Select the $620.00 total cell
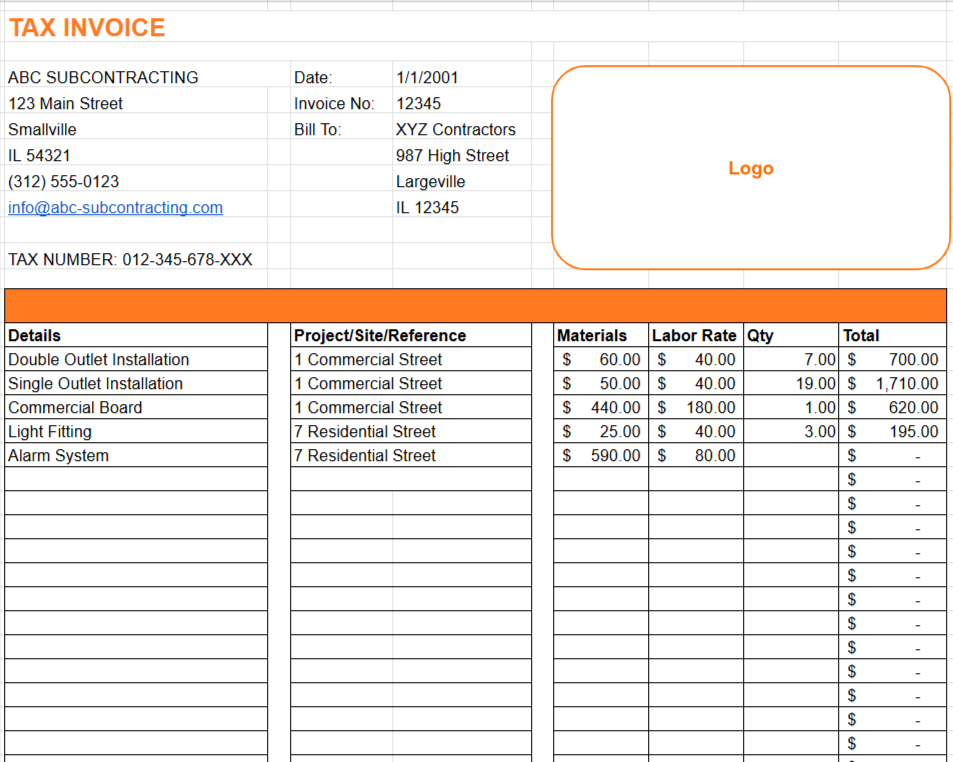The width and height of the screenshot is (953, 762). pos(893,407)
